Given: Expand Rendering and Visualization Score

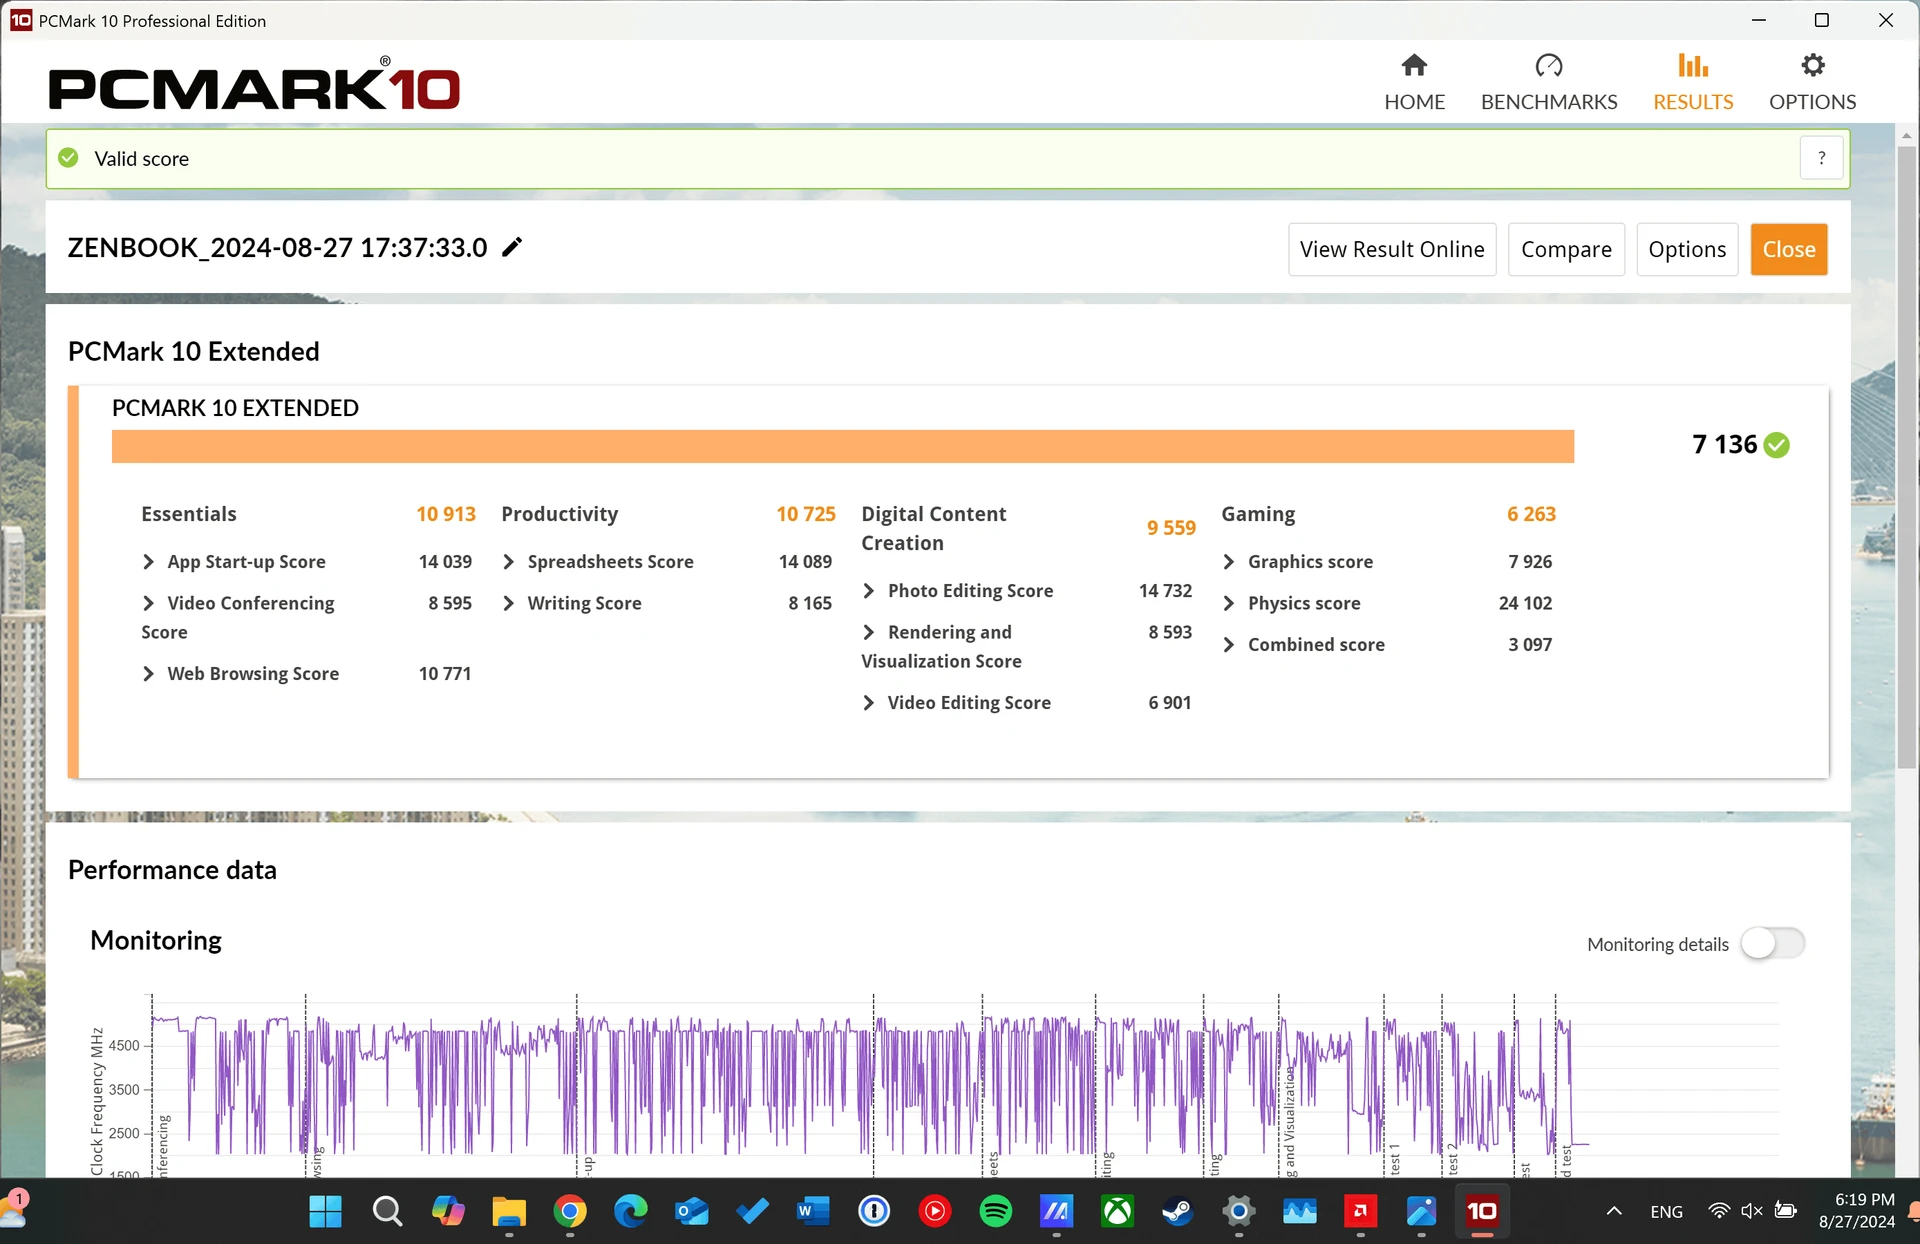Looking at the screenshot, I should [x=868, y=632].
